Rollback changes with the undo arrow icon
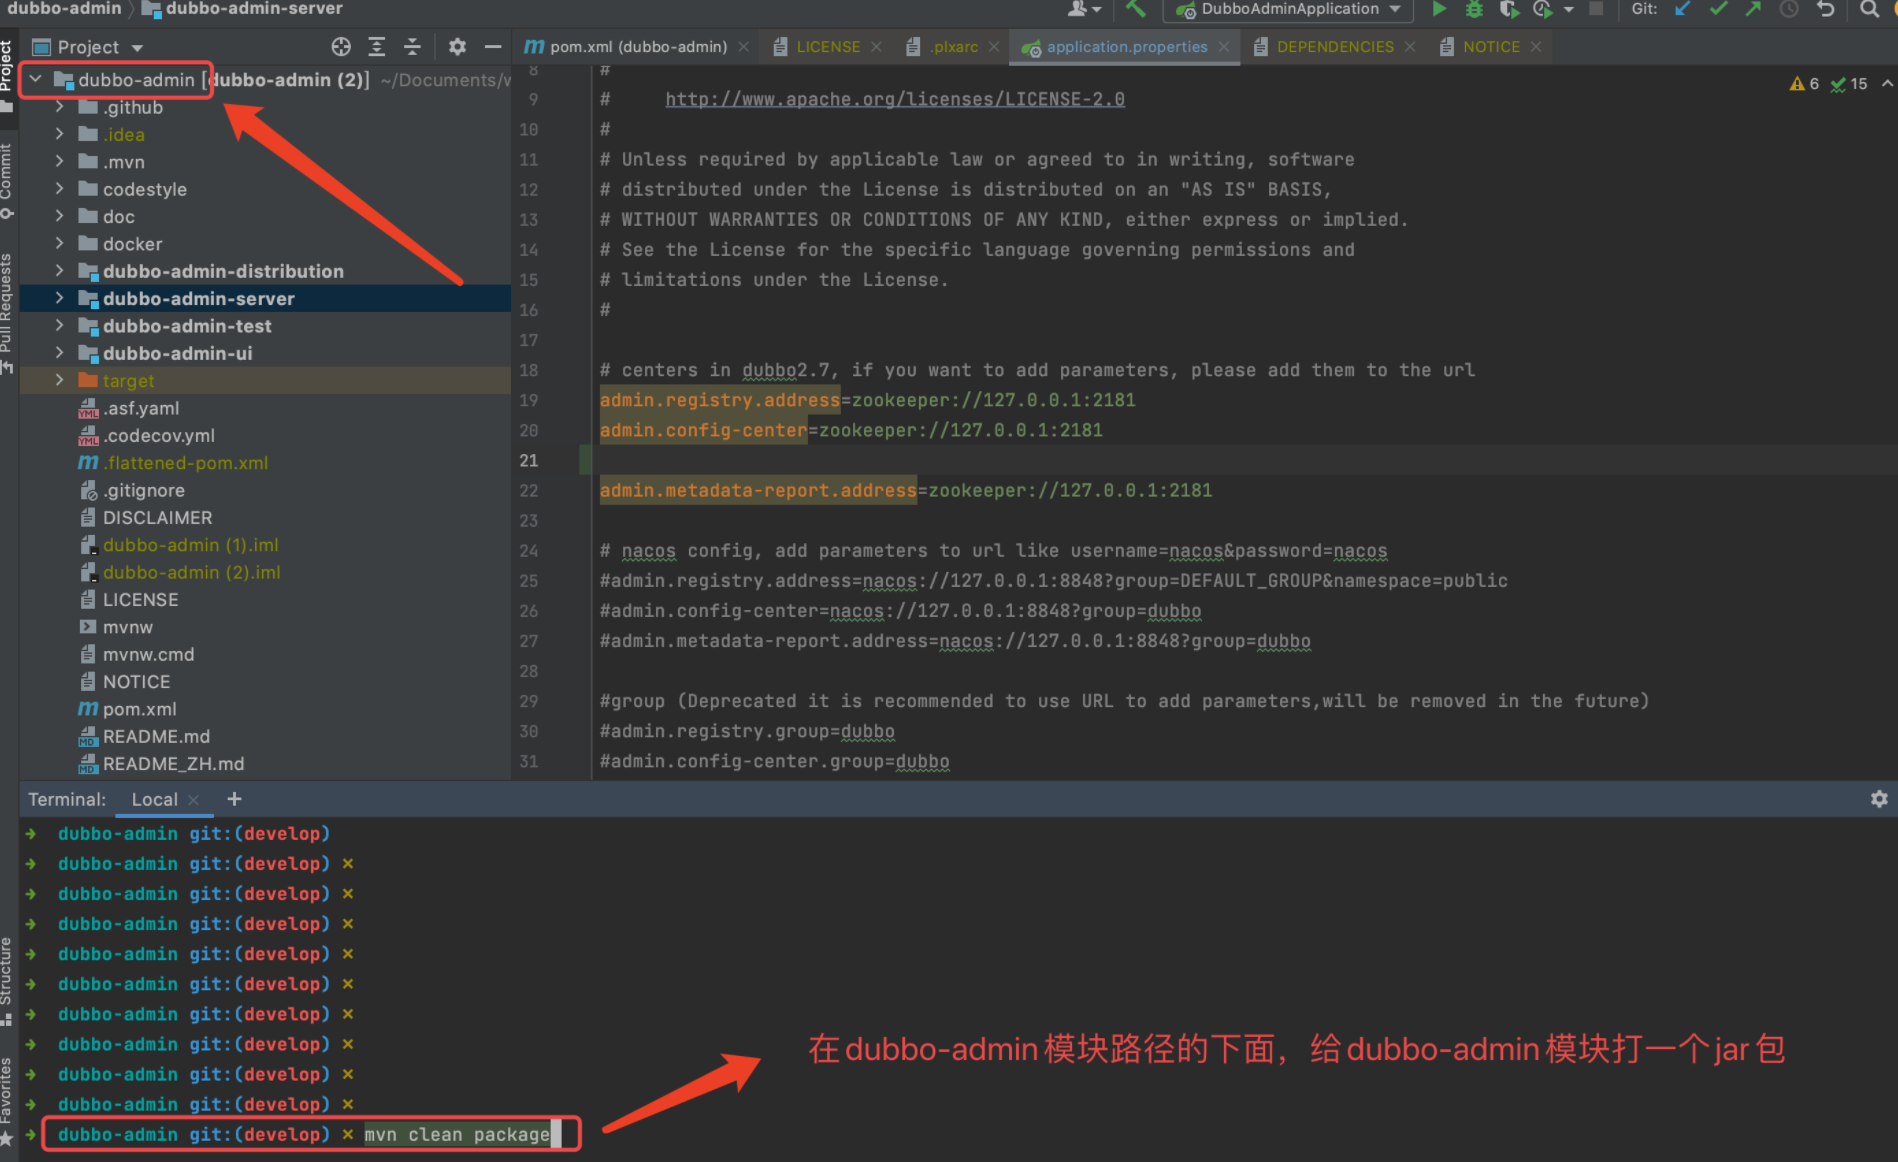 pos(1826,9)
